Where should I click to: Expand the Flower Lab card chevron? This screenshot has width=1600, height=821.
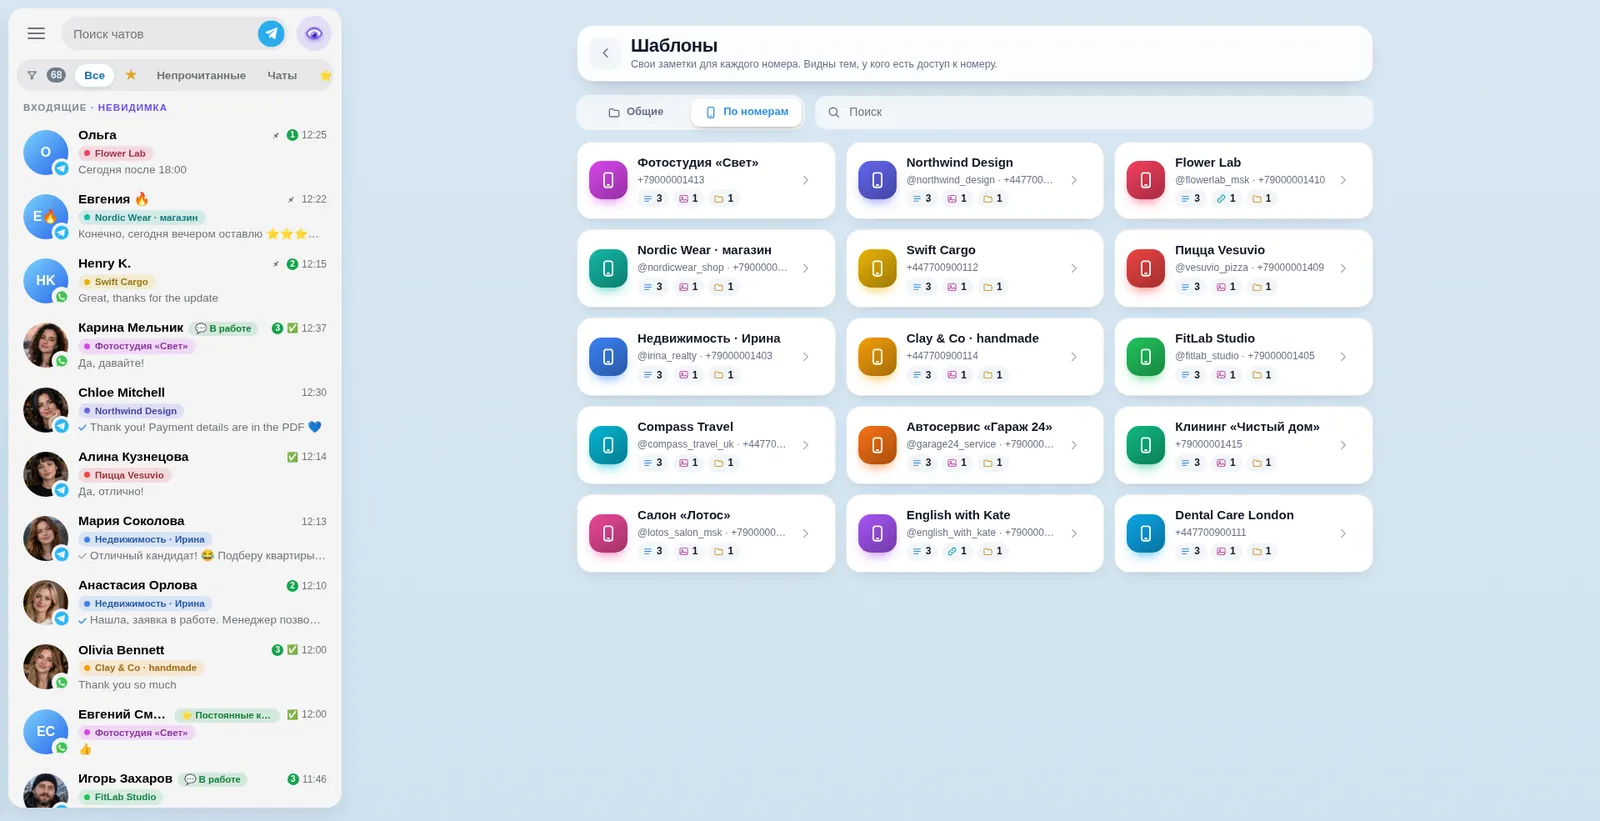(1343, 180)
